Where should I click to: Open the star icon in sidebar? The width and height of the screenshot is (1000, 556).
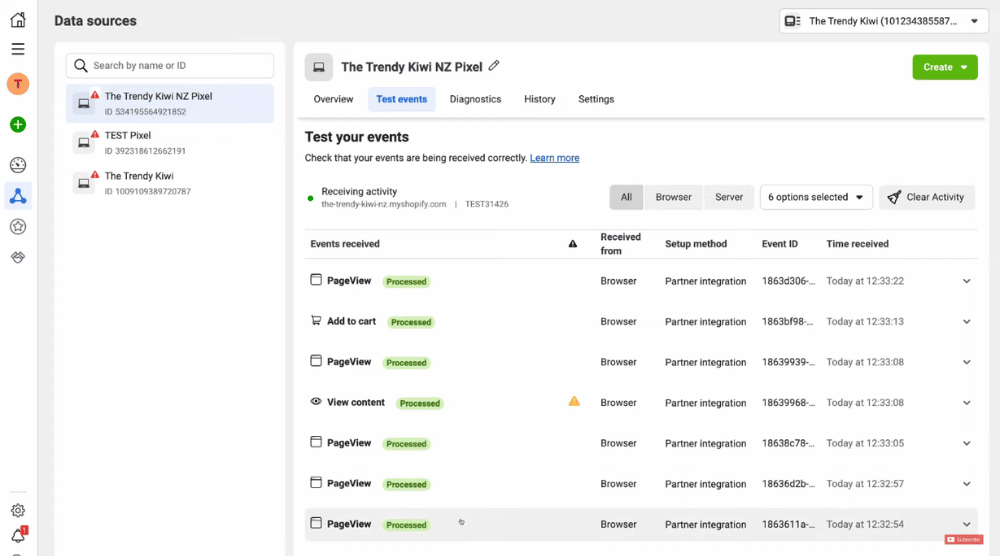click(18, 226)
